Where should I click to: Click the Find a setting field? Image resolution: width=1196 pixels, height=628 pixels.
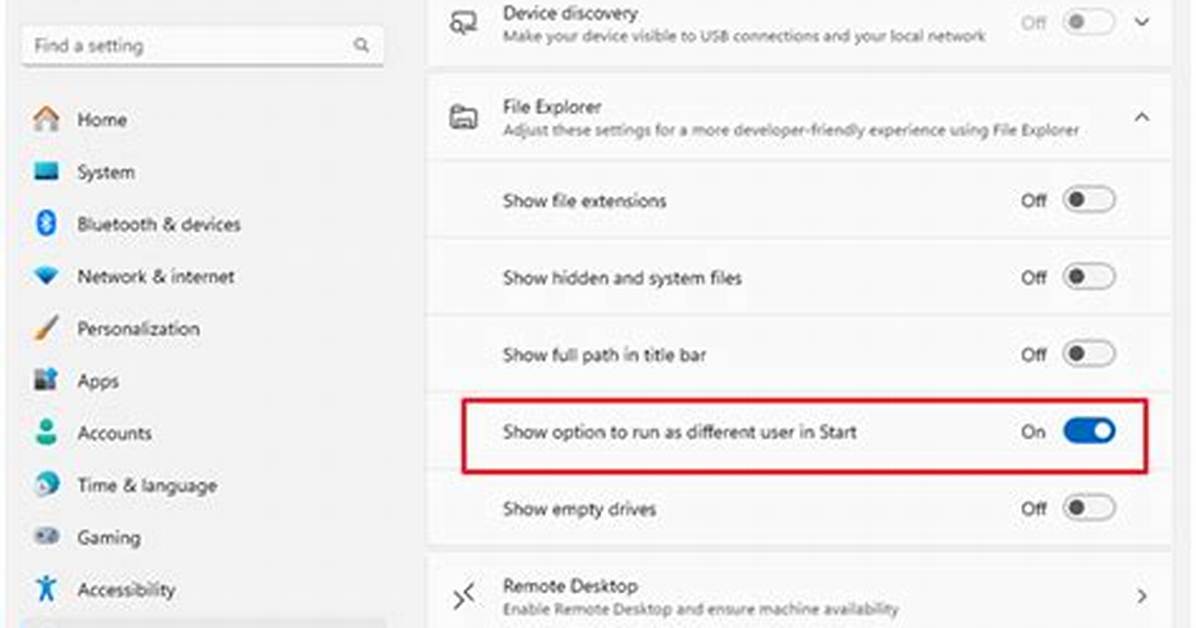point(203,46)
